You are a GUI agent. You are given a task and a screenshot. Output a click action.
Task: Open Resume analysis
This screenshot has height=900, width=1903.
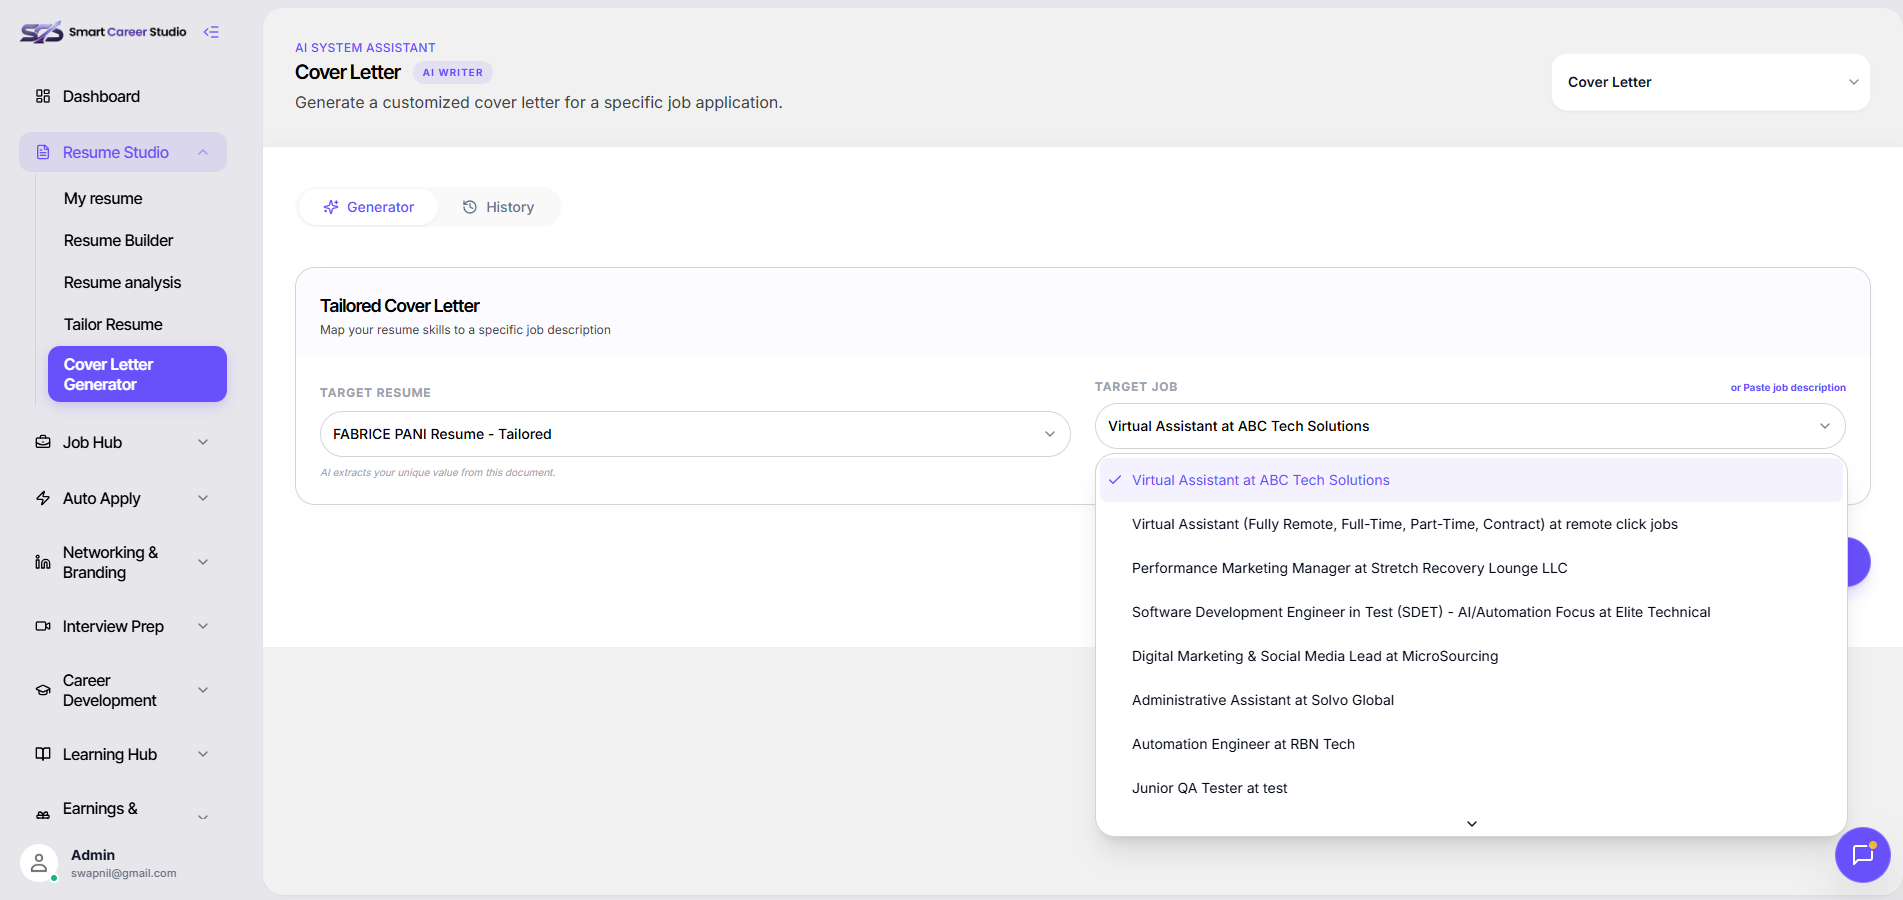pyautogui.click(x=122, y=282)
